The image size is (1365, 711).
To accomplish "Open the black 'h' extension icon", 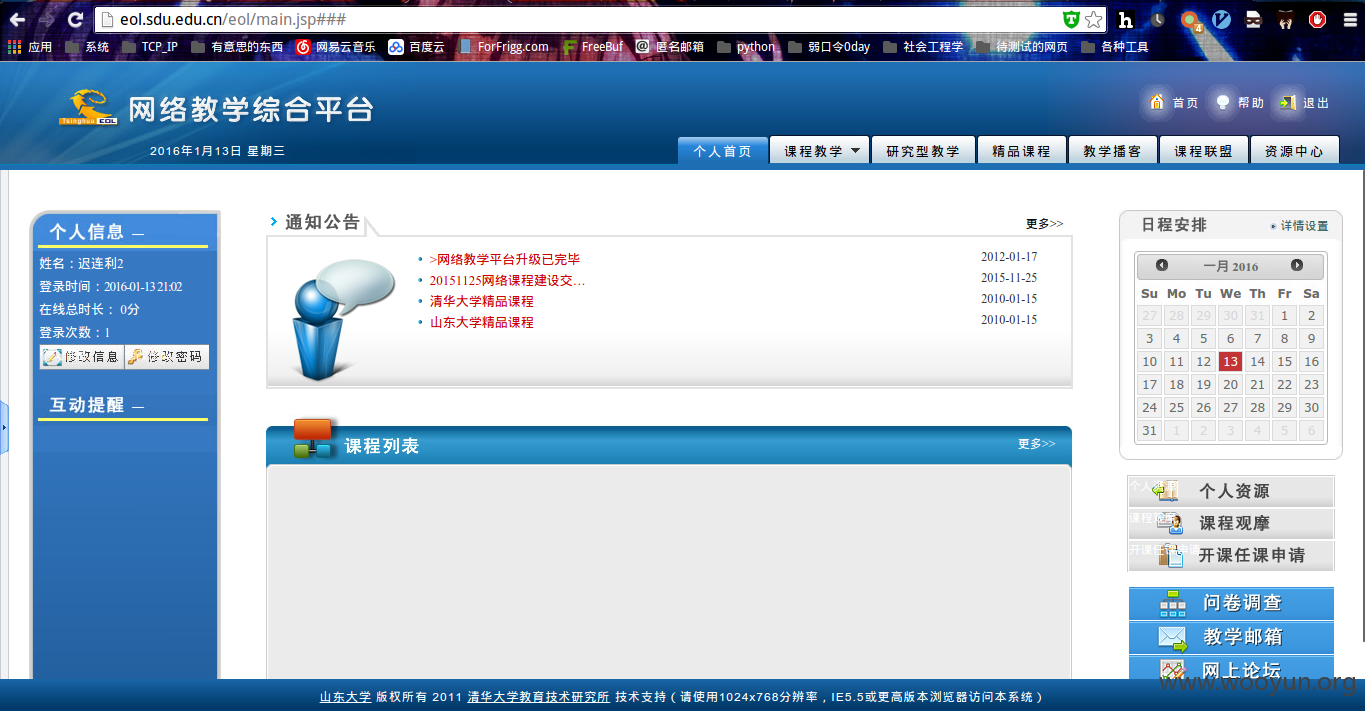I will pos(1126,19).
